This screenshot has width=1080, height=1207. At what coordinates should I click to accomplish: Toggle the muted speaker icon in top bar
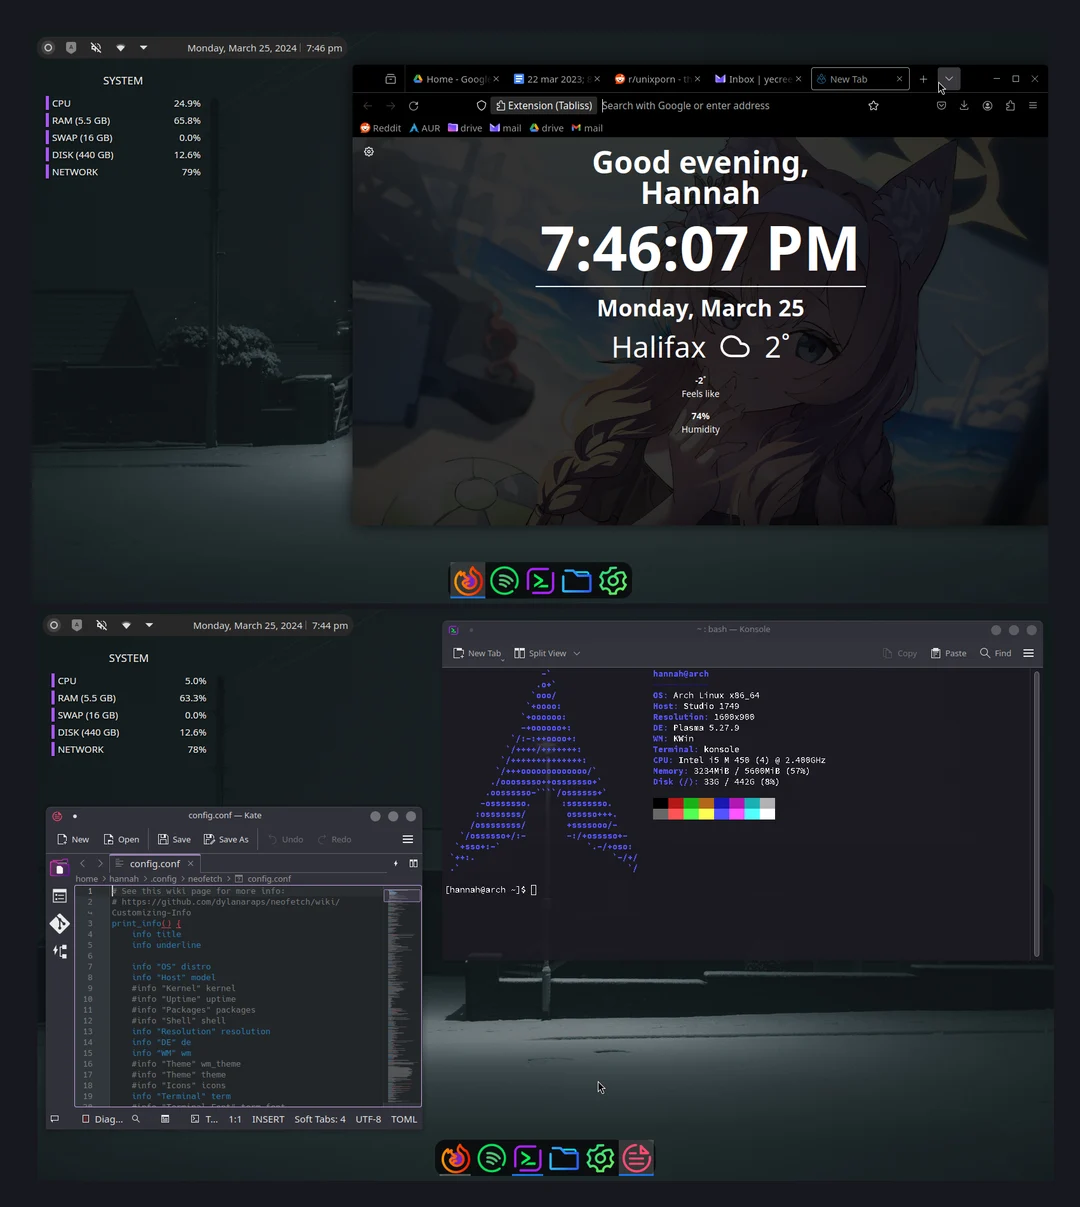96,47
